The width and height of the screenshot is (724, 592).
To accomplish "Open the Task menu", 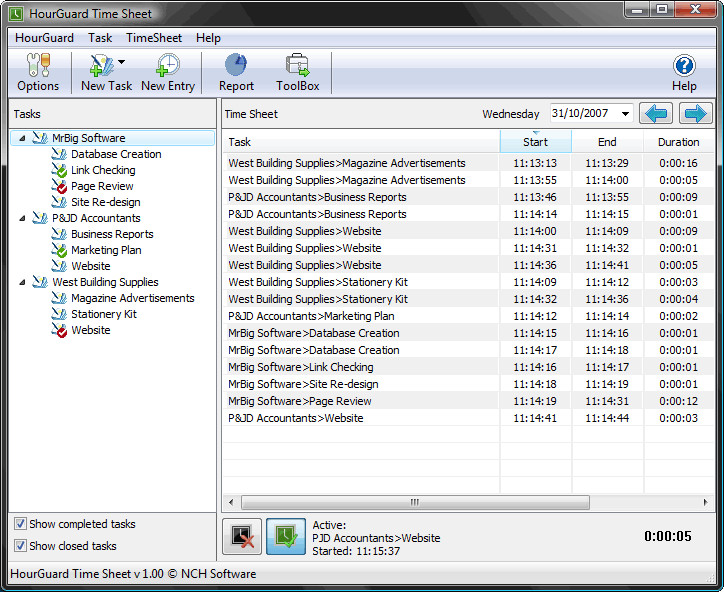I will coord(100,38).
